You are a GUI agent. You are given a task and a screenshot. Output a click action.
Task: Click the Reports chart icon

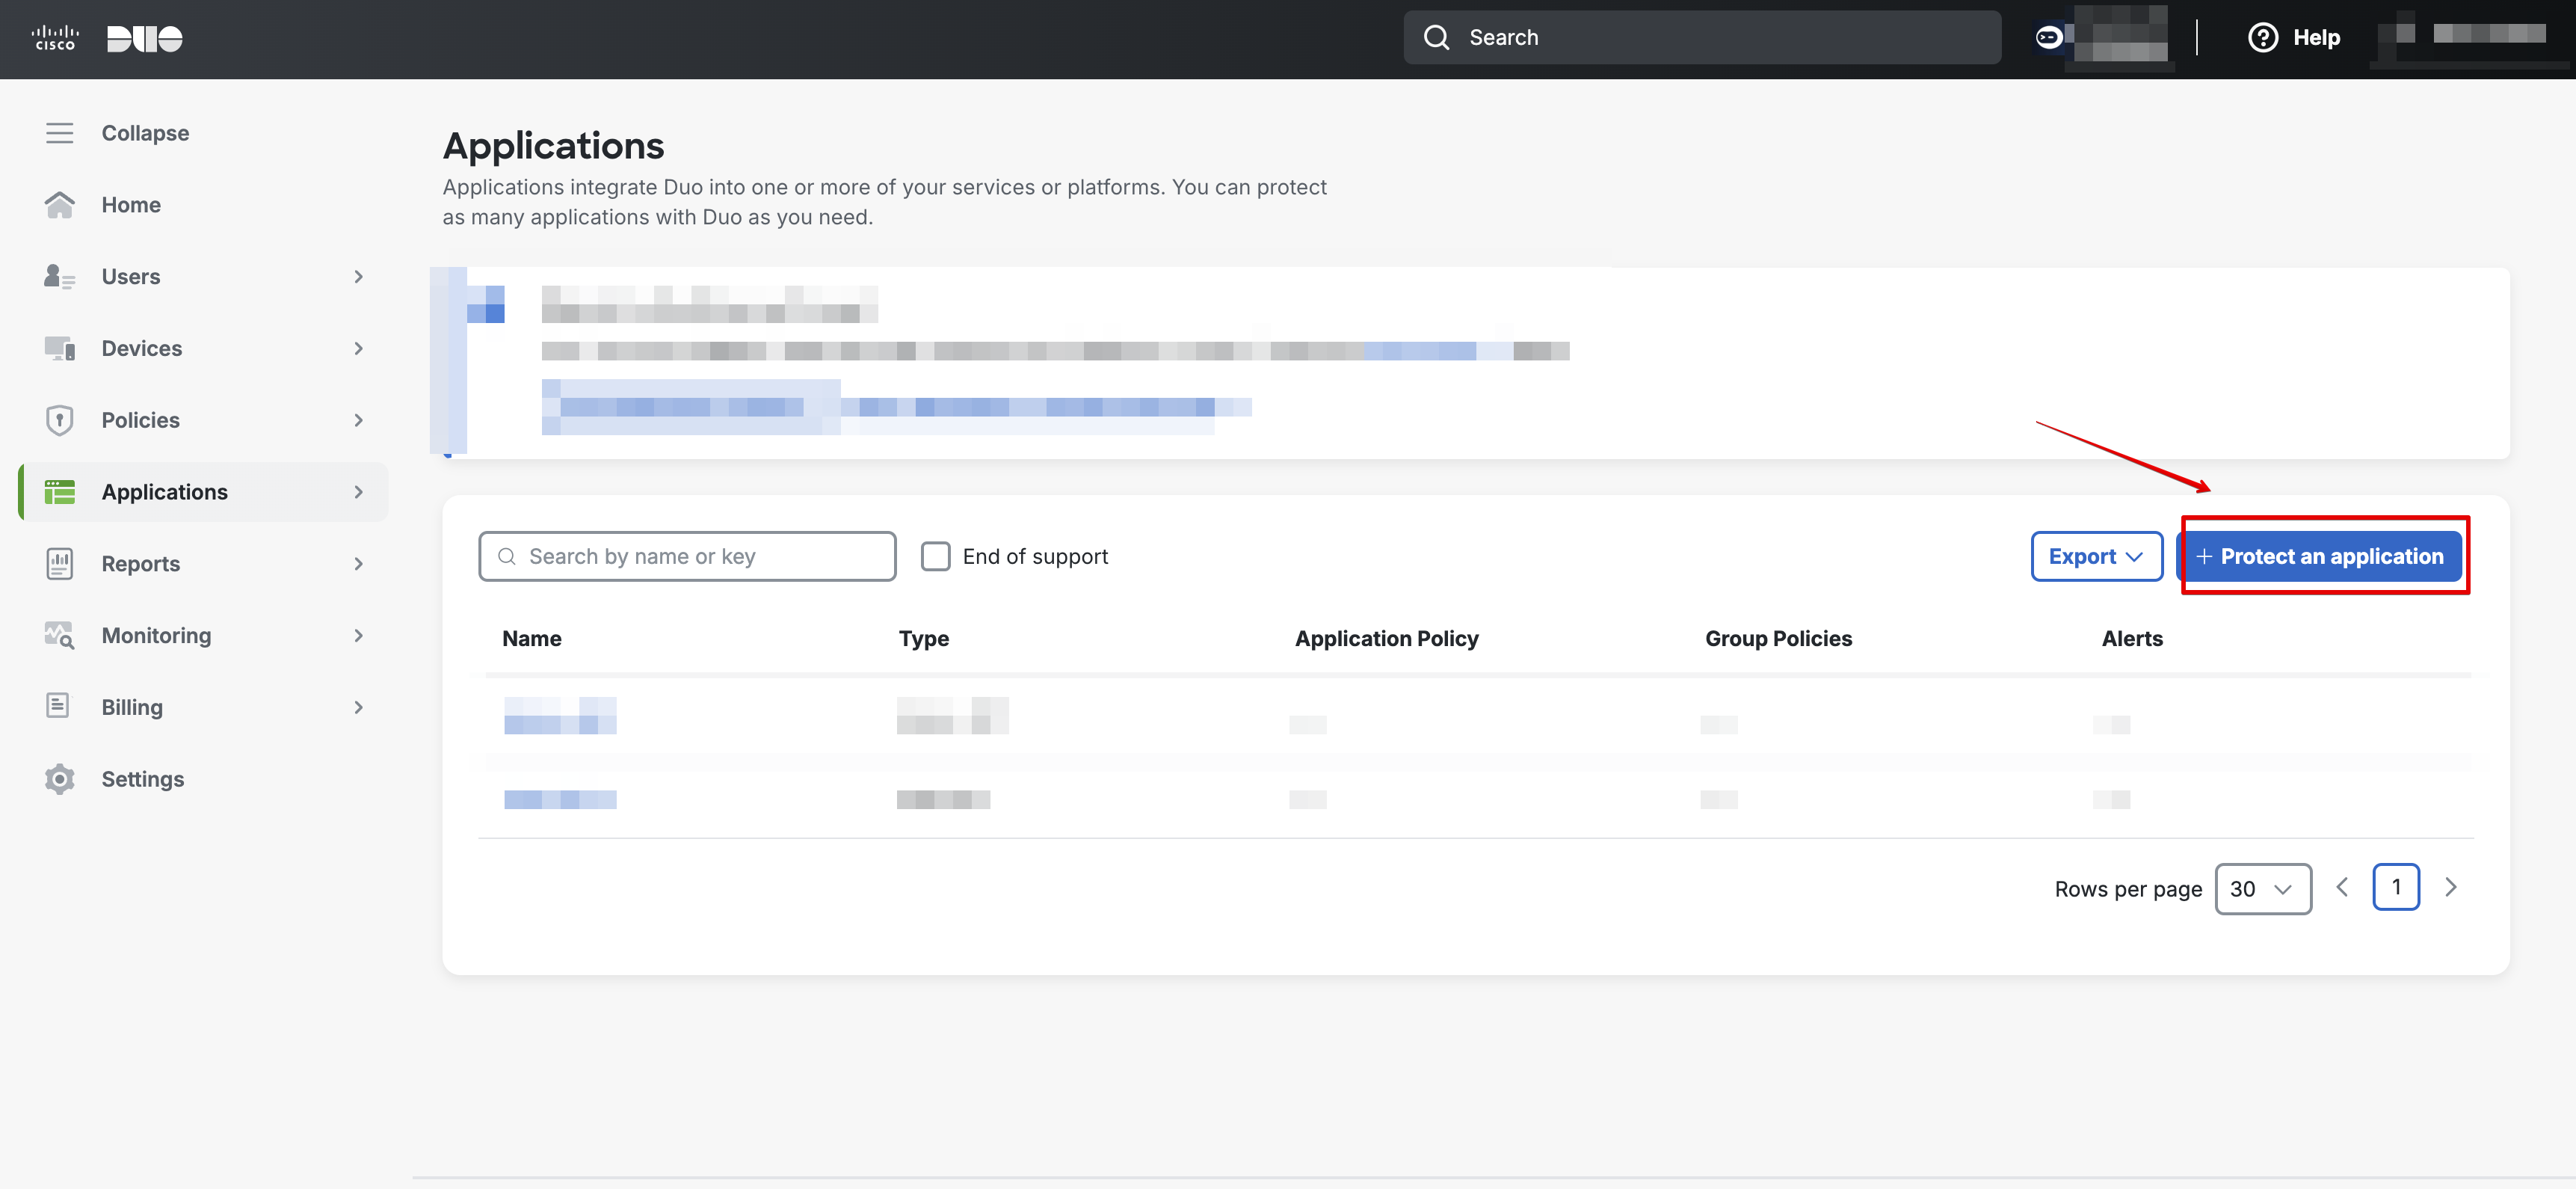pos(59,564)
